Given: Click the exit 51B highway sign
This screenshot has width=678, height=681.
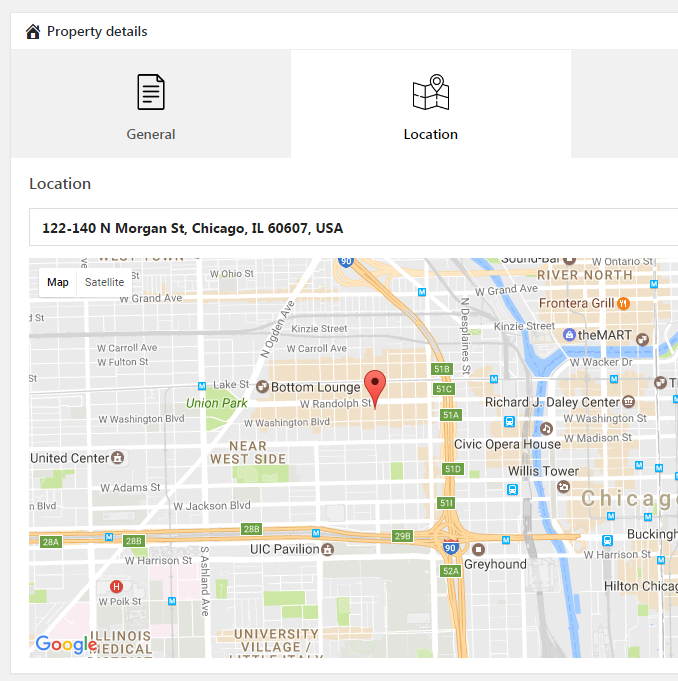Looking at the screenshot, I should point(442,369).
